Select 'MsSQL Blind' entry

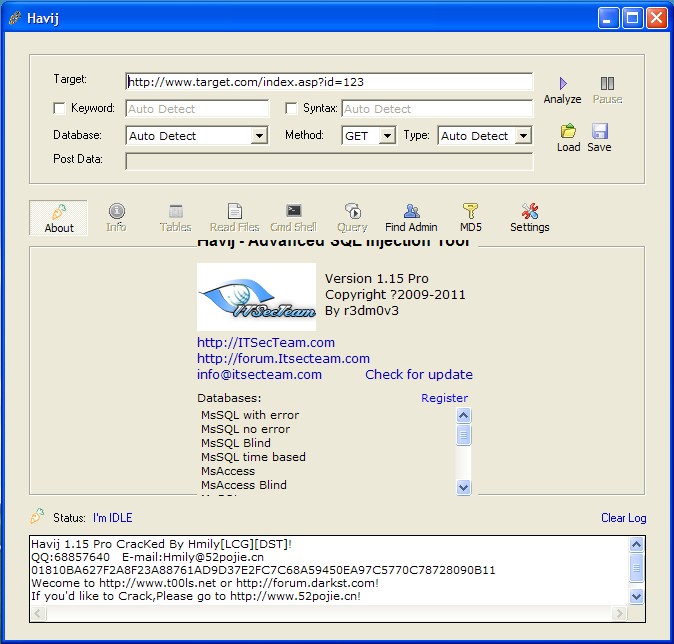(236, 443)
